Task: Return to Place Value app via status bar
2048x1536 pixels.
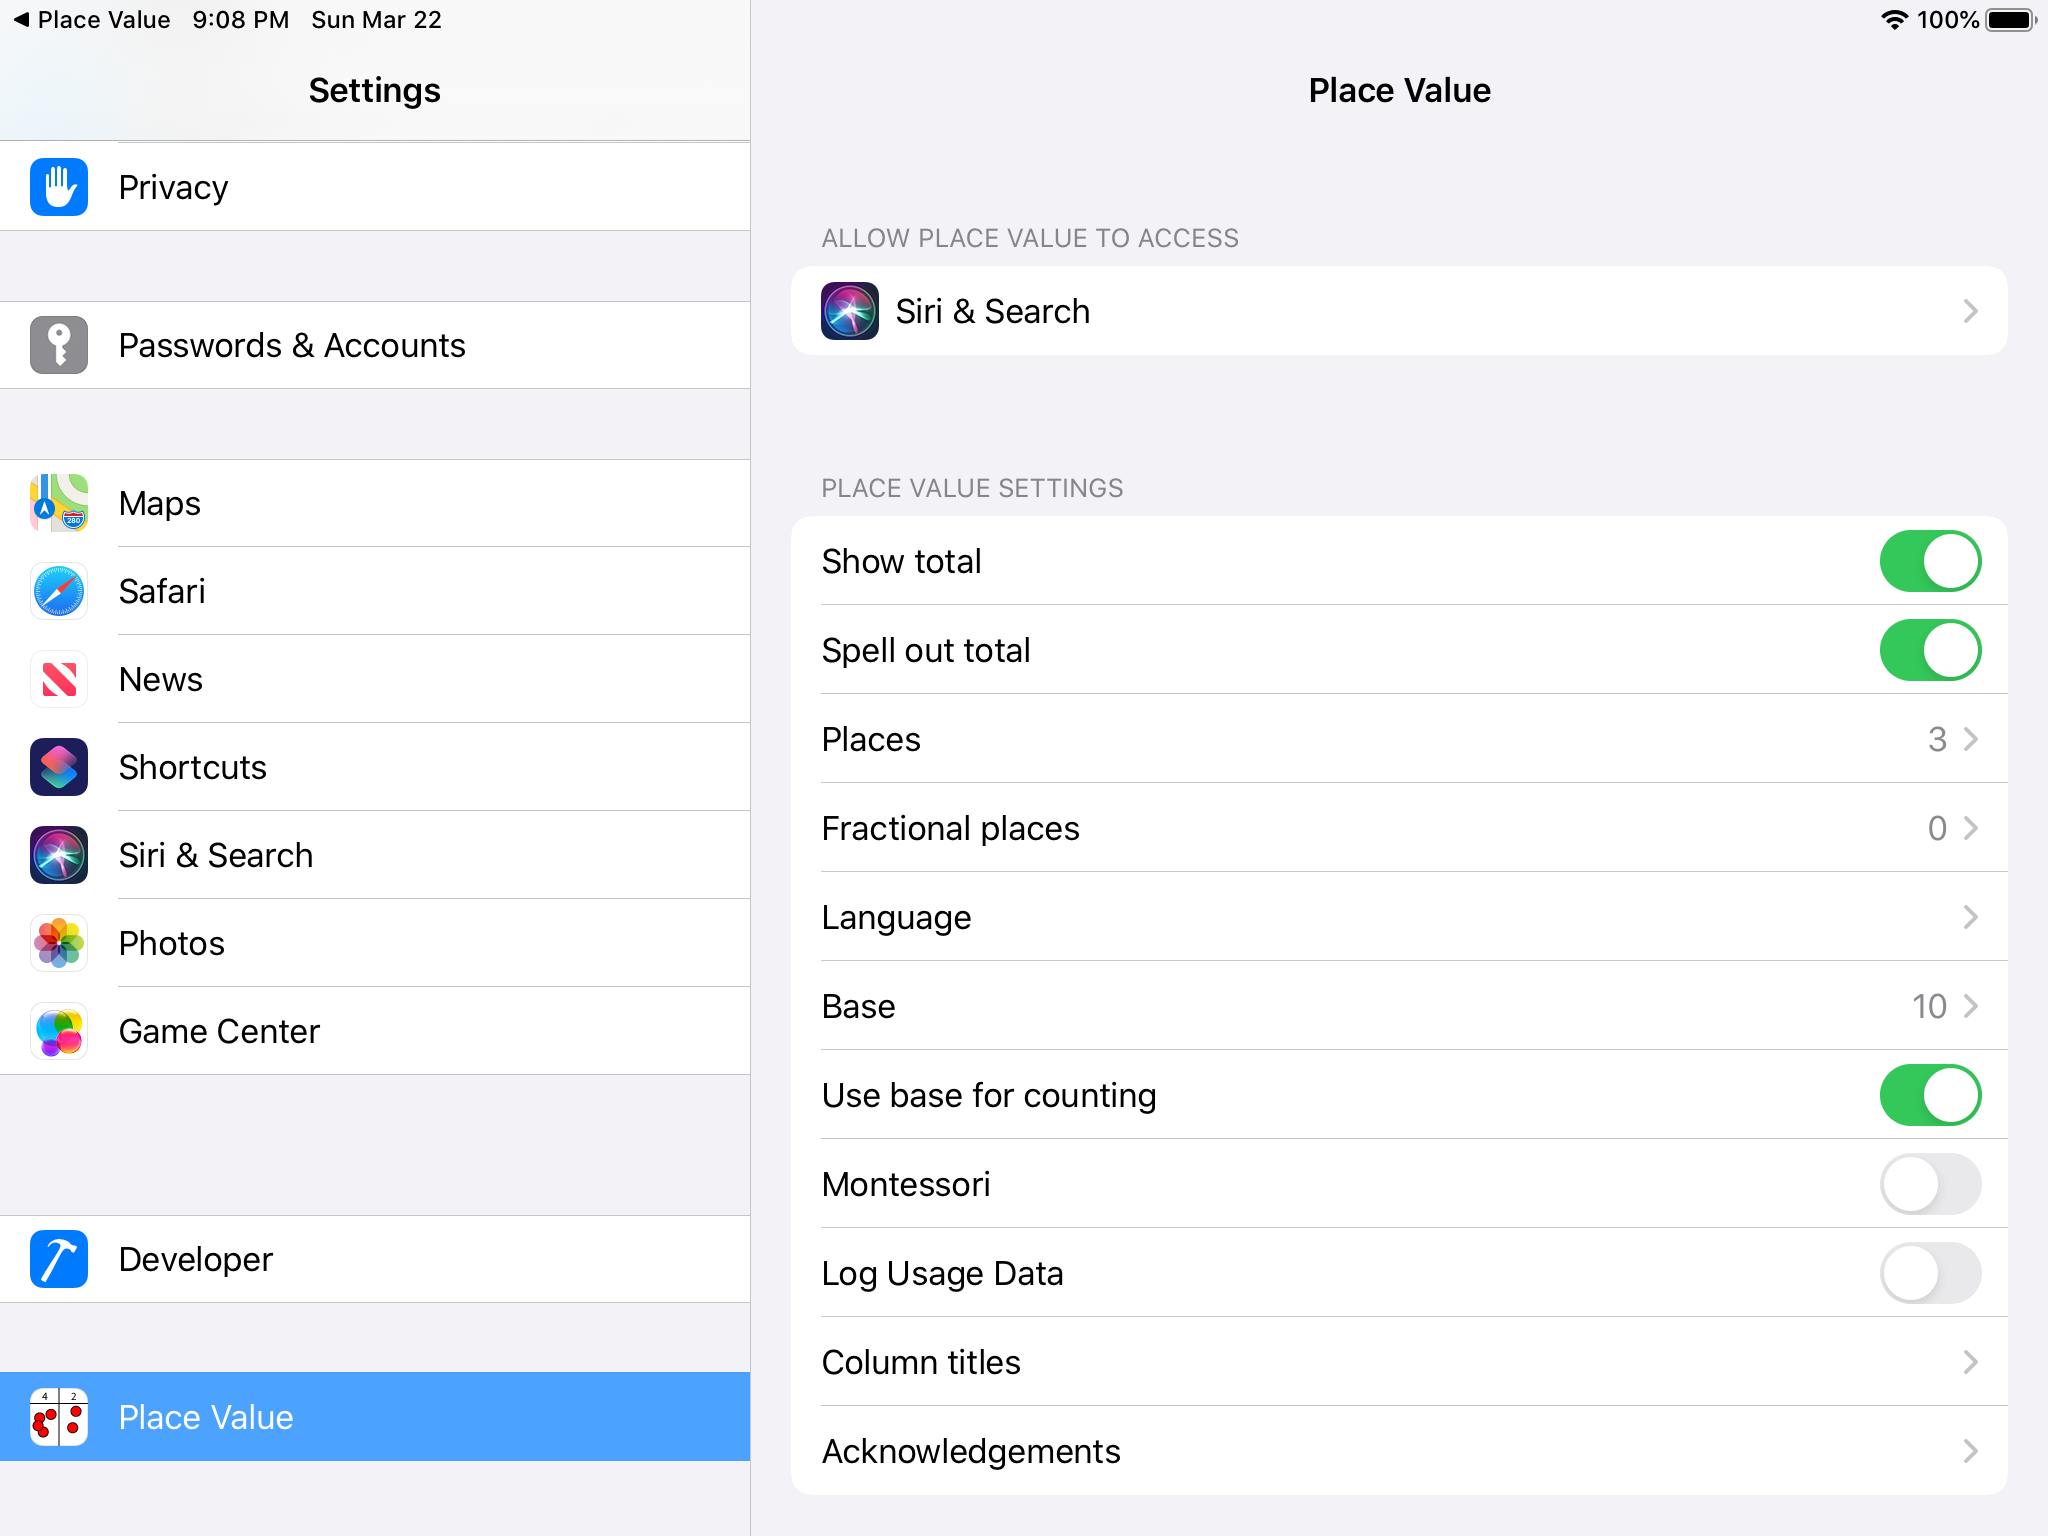Action: (x=91, y=20)
